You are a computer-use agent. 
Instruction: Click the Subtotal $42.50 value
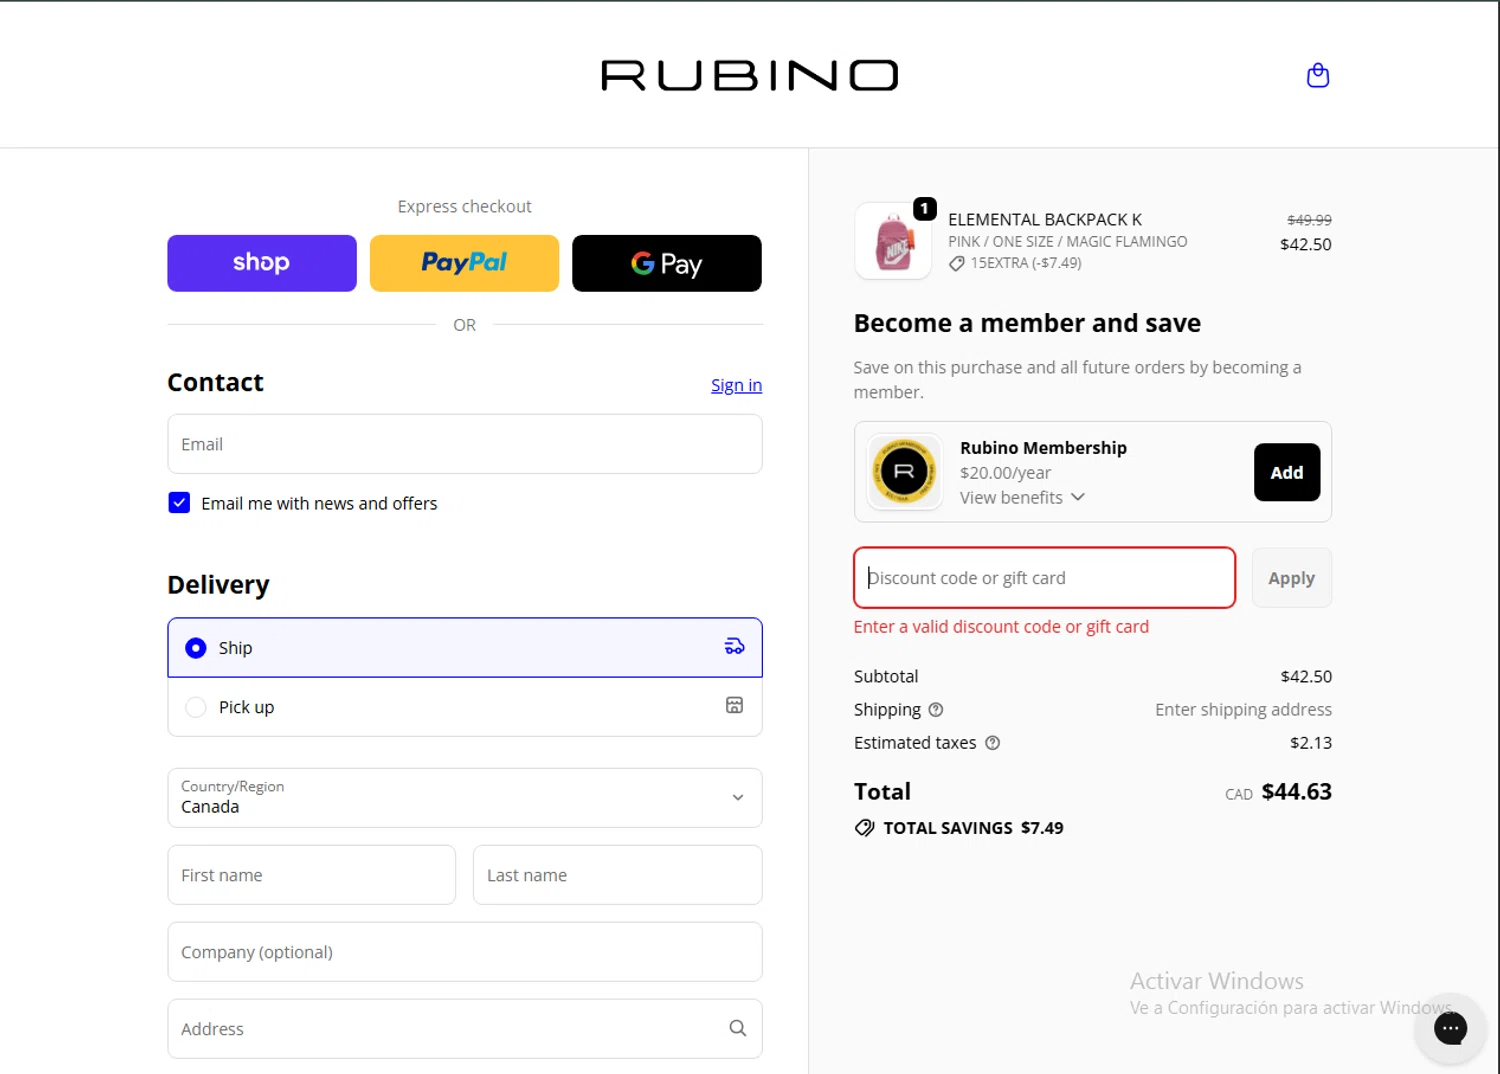pyautogui.click(x=1306, y=677)
